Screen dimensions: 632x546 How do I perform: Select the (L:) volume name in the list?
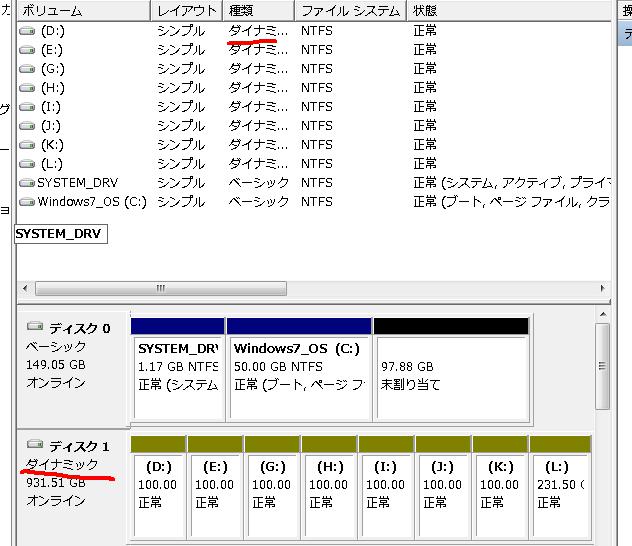coord(52,164)
